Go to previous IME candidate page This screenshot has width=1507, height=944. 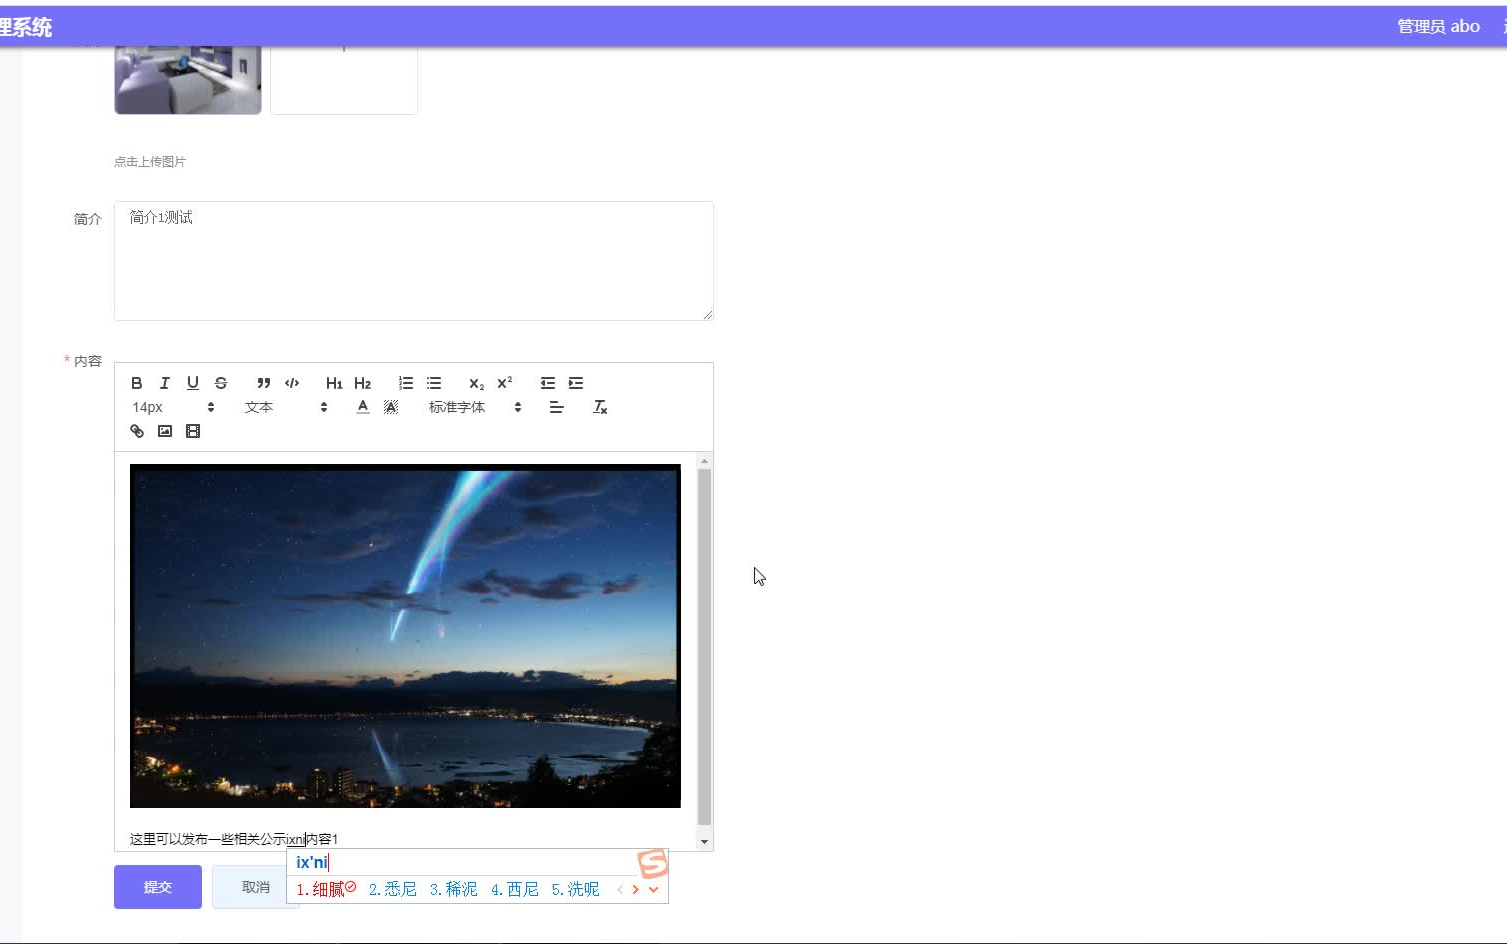click(620, 889)
